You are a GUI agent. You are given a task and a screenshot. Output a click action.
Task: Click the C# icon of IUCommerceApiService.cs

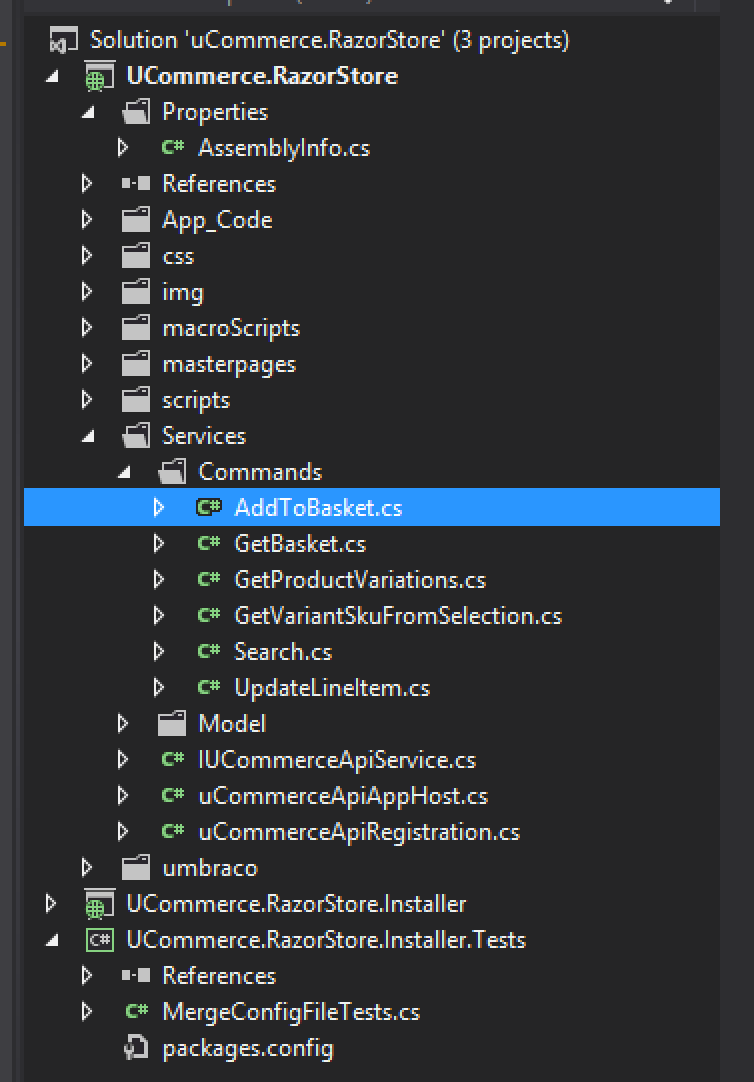pos(172,760)
